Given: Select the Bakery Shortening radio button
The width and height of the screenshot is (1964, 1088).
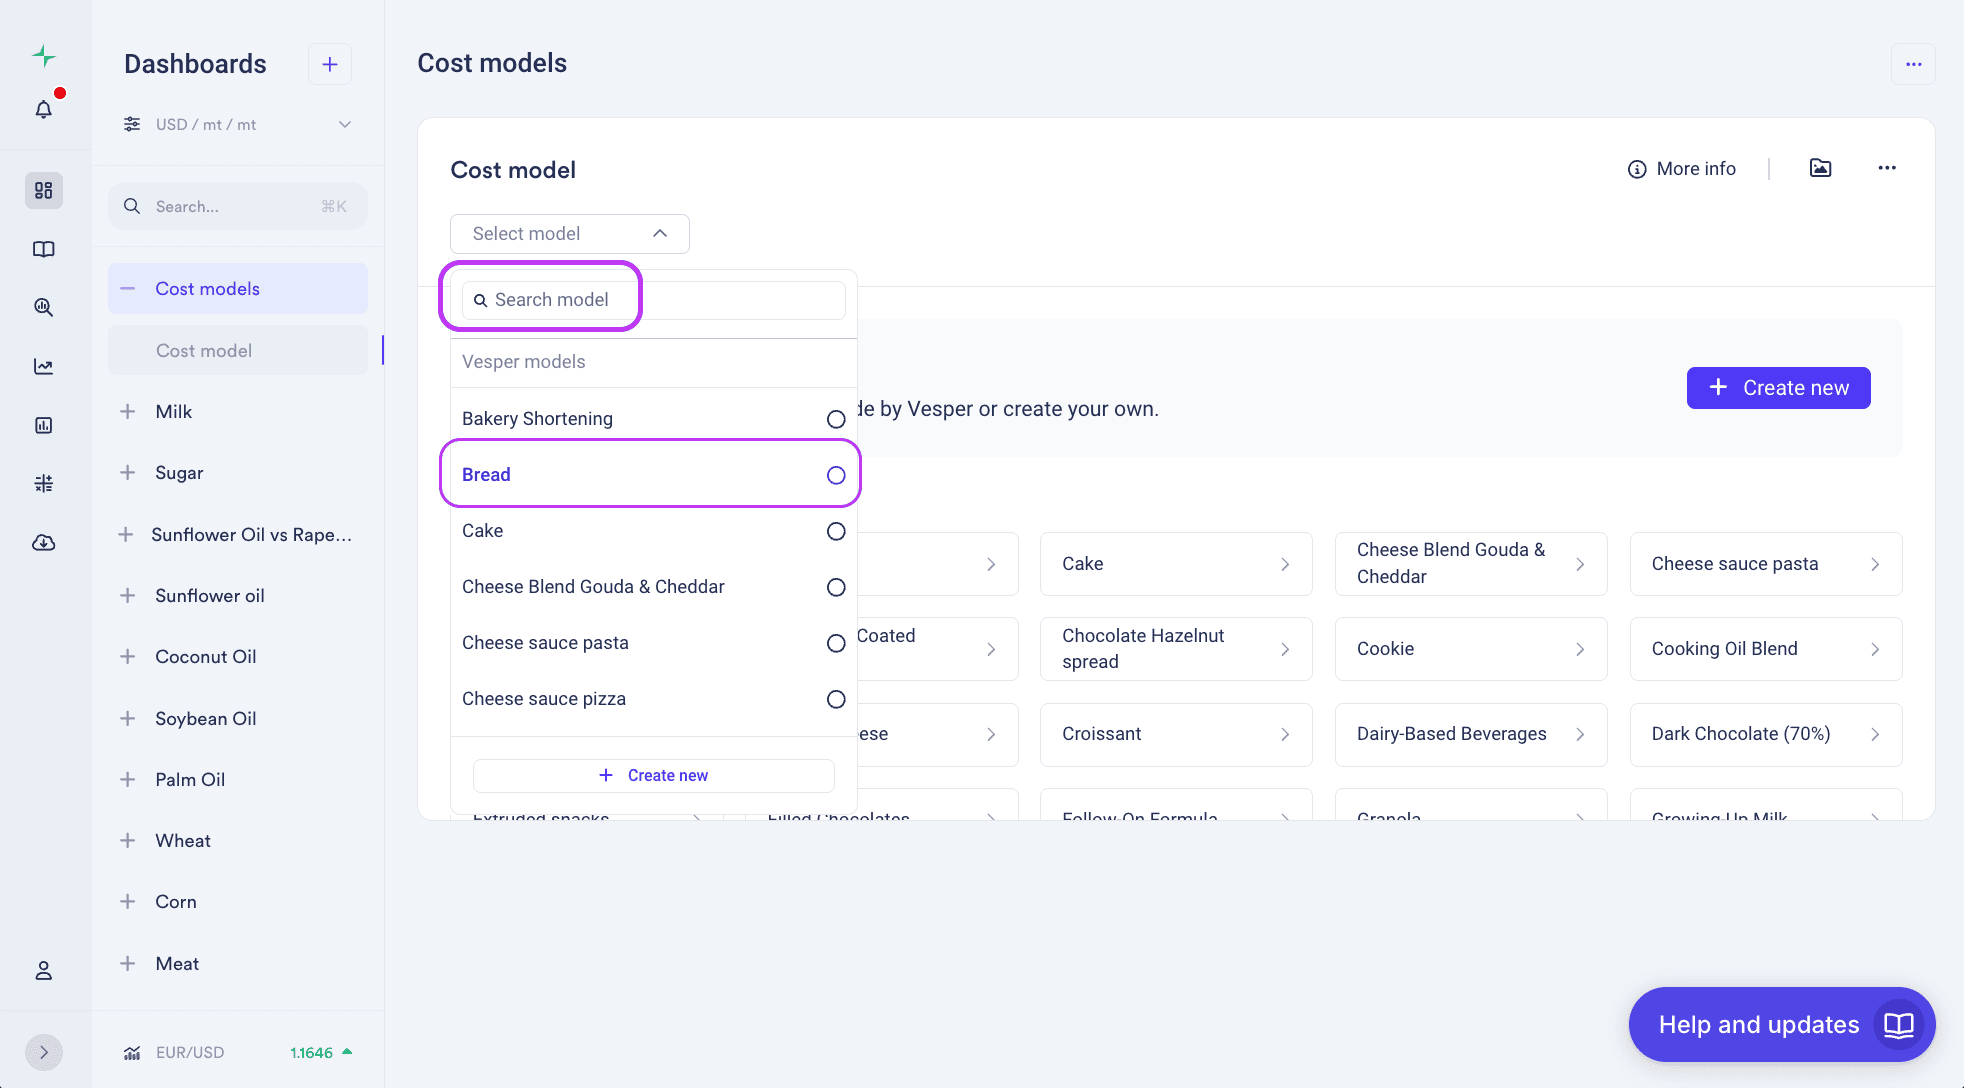Looking at the screenshot, I should pyautogui.click(x=836, y=419).
